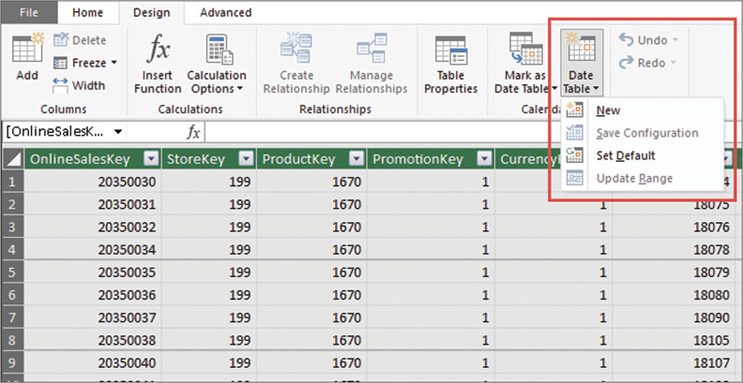Viewport: 743px width, 383px height.
Task: Click the select-all corner of the grid
Action: tap(13, 160)
